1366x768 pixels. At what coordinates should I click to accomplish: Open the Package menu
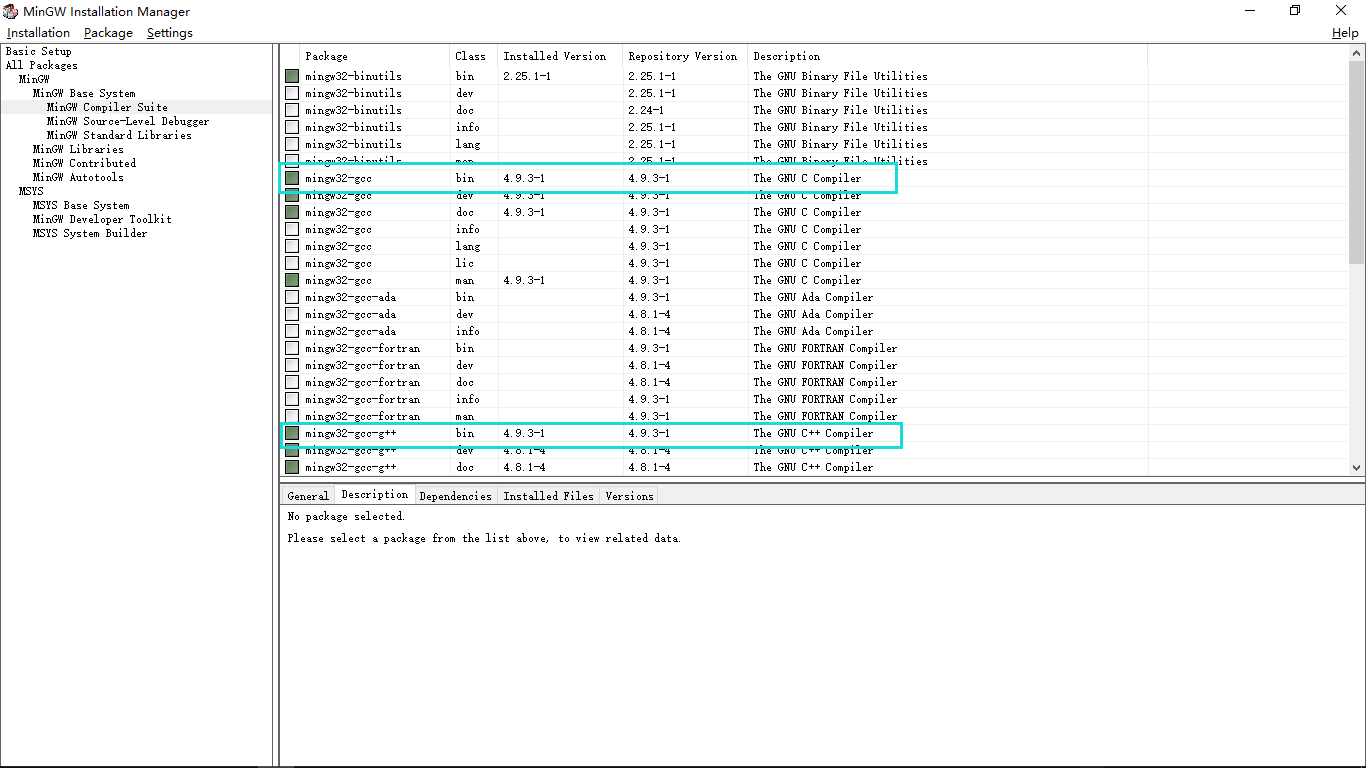pos(108,33)
